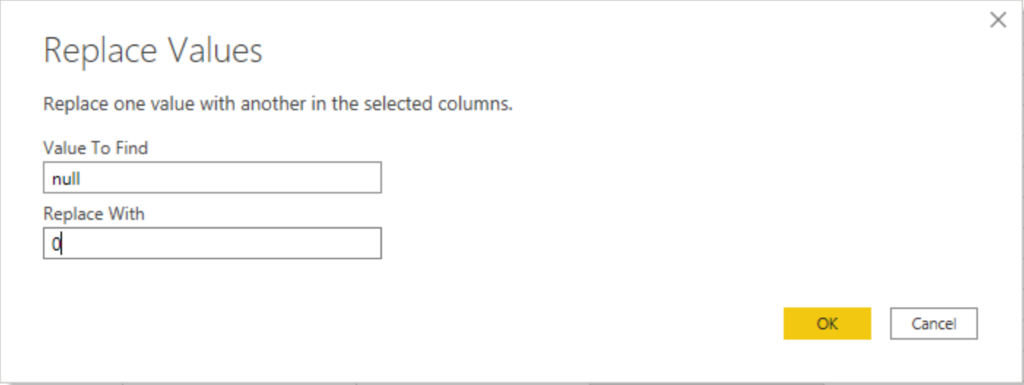
Task: Select the Value To Find label
Action: click(95, 147)
